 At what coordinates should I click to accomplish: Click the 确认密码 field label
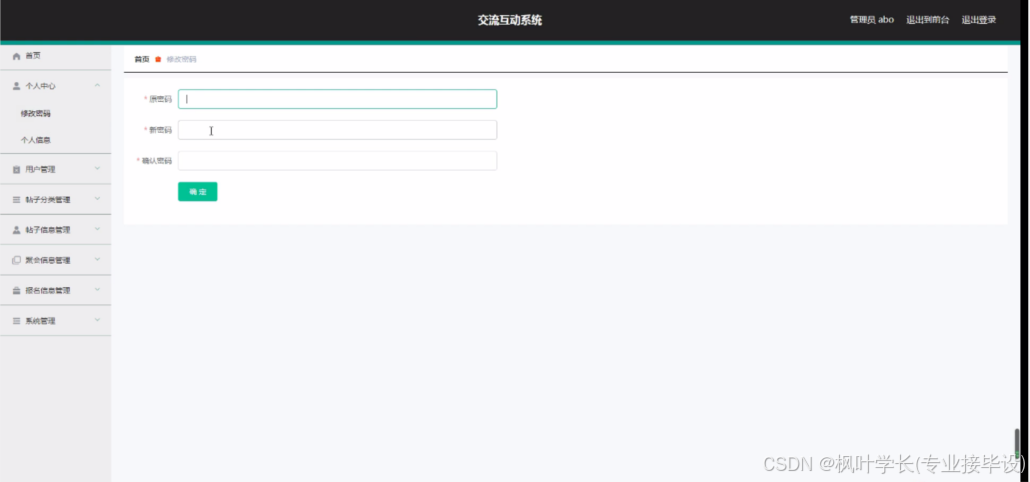(x=157, y=161)
